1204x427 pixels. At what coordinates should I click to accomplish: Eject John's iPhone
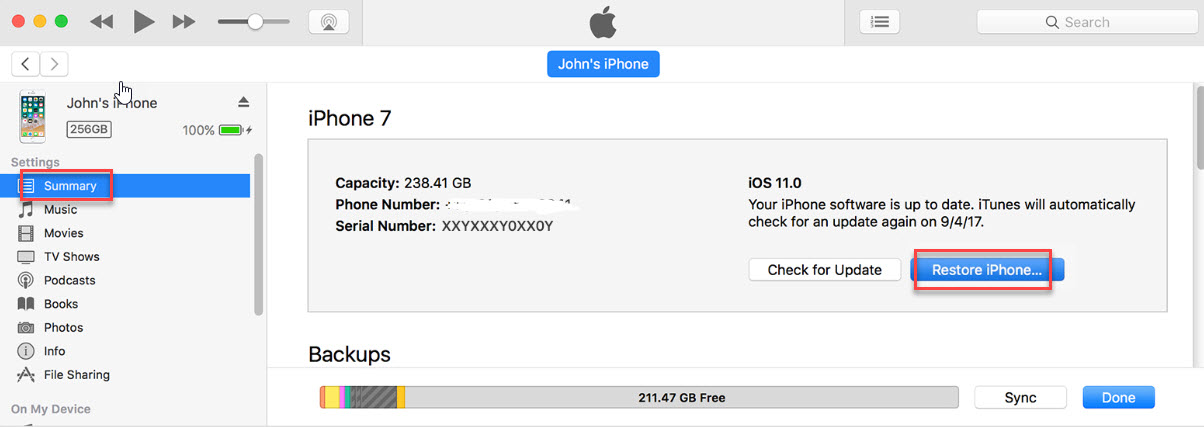243,102
